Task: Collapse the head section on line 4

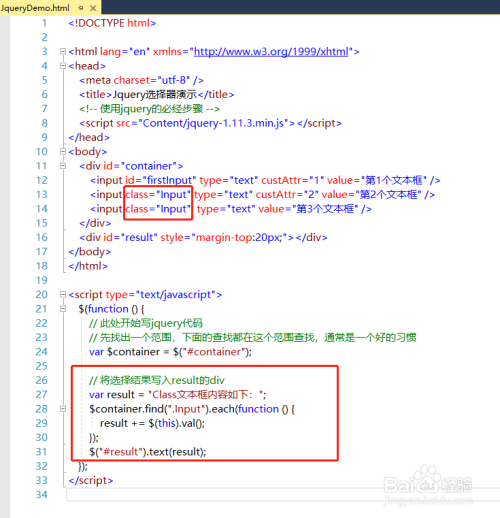Action: (x=63, y=66)
